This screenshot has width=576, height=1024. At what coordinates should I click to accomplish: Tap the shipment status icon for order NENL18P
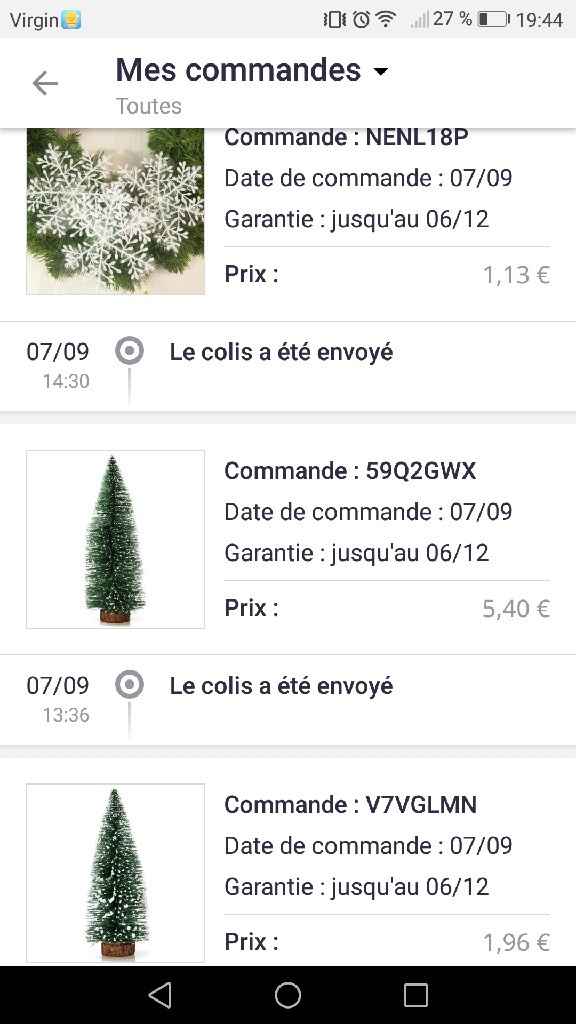coord(130,351)
